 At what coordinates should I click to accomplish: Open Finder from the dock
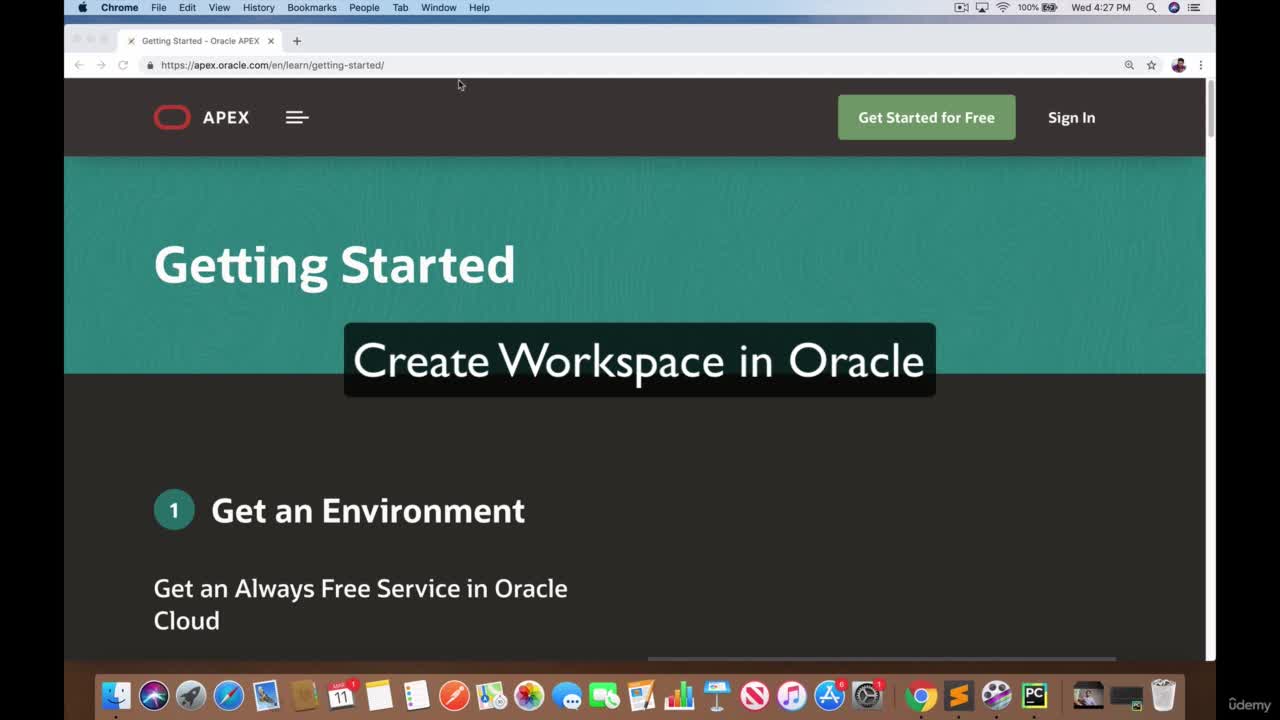[116, 695]
